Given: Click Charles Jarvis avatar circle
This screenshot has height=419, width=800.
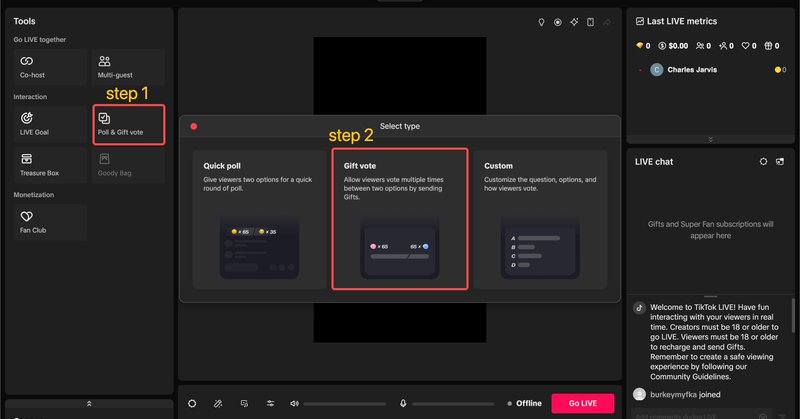Looking at the screenshot, I should (x=657, y=69).
